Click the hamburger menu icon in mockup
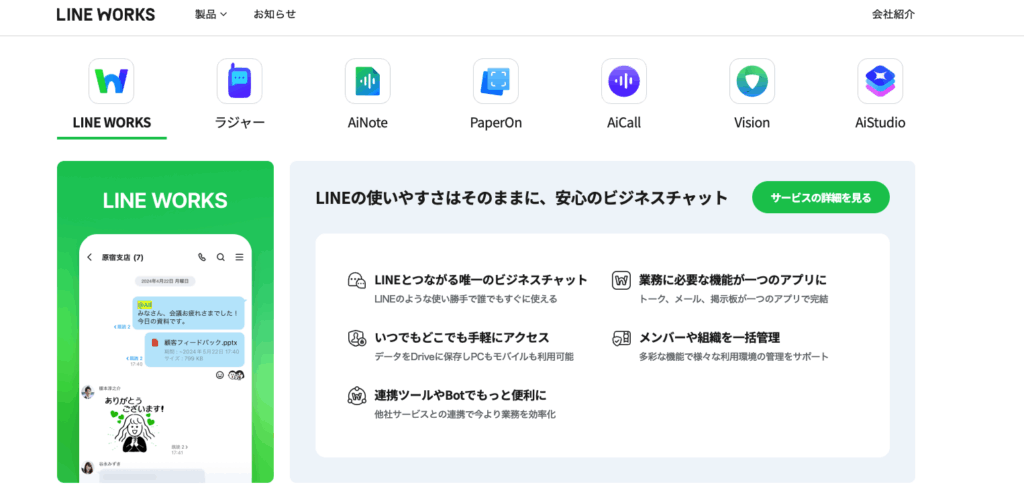Viewport: 1024px width, 503px height. [239, 257]
